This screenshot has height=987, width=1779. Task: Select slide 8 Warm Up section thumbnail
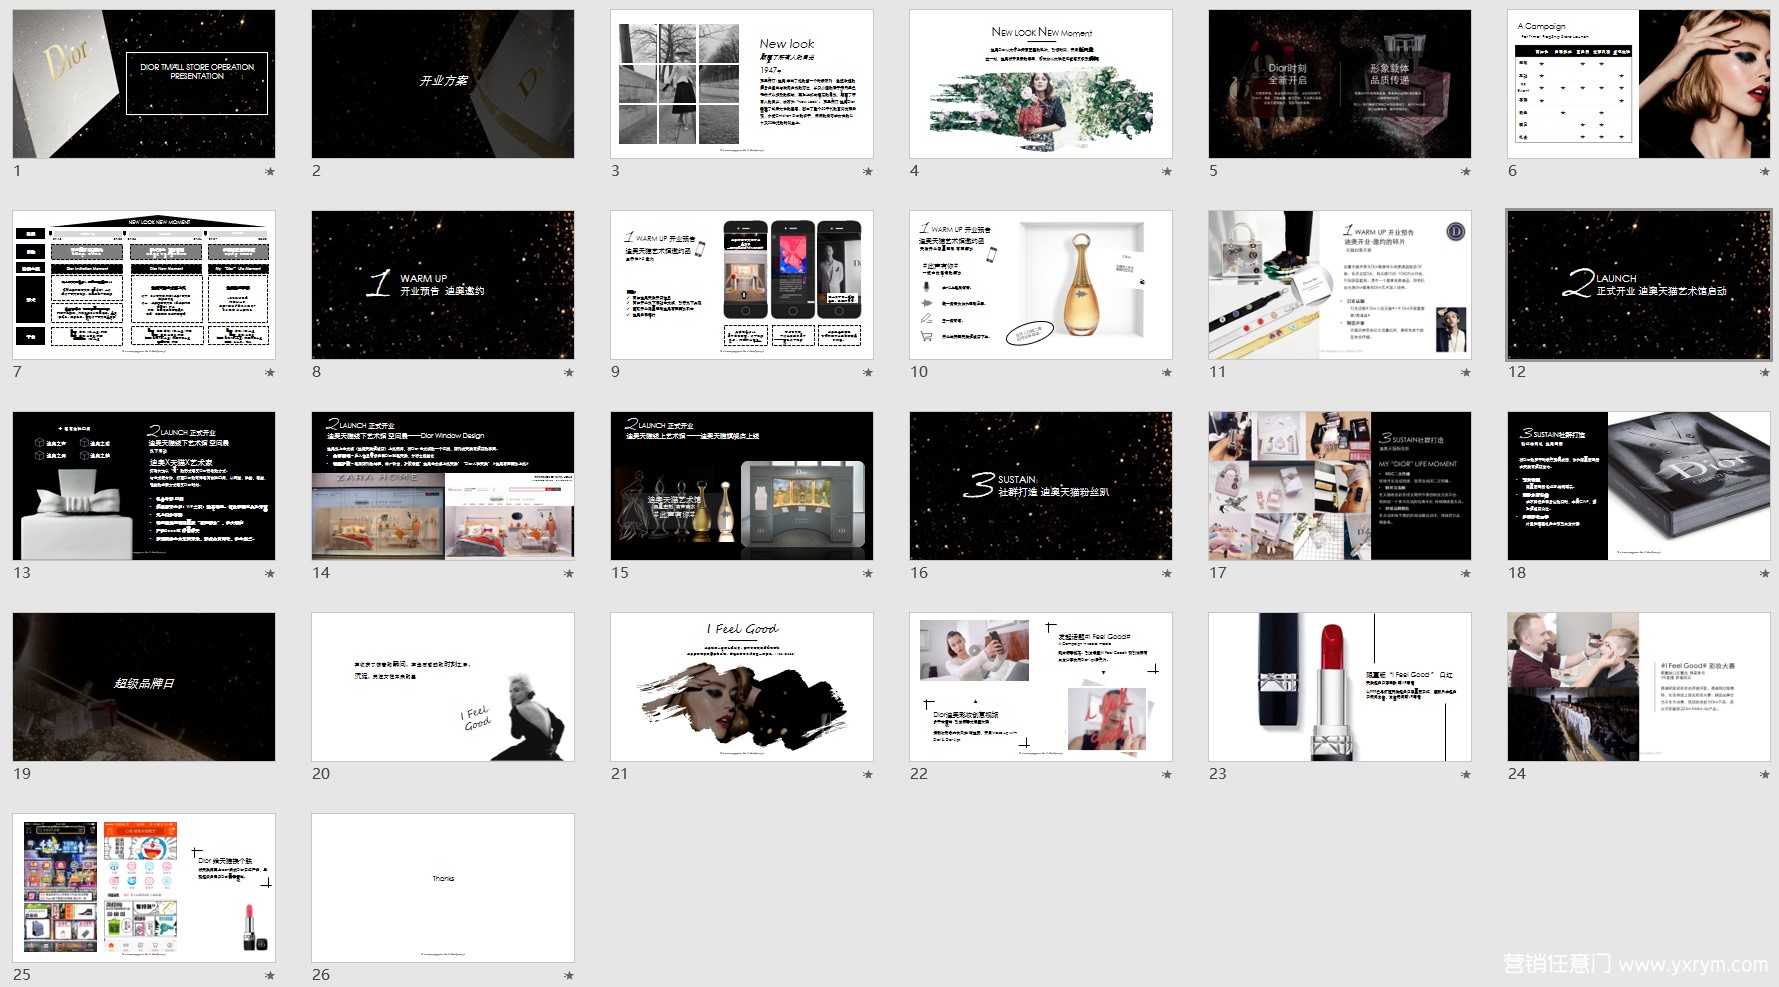[443, 285]
